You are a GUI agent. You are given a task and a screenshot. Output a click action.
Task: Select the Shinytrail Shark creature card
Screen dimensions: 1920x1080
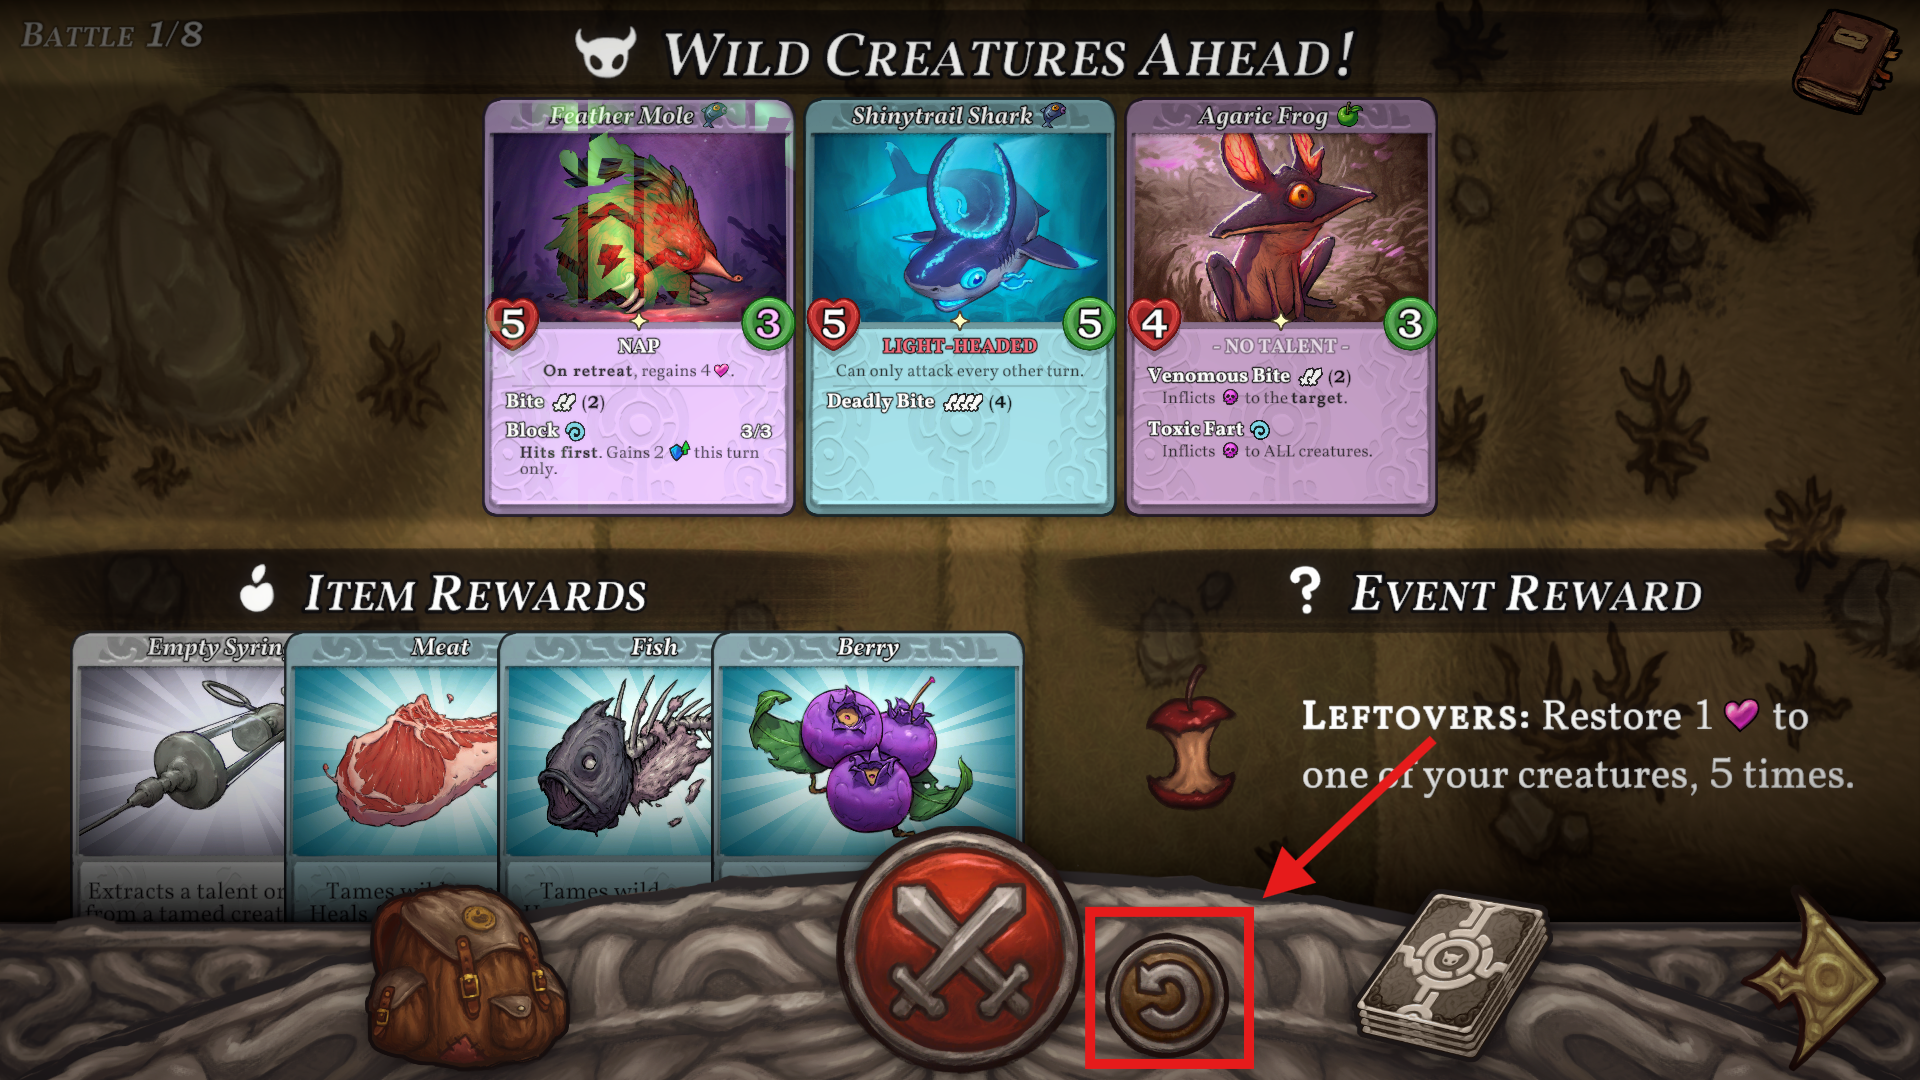coord(960,308)
